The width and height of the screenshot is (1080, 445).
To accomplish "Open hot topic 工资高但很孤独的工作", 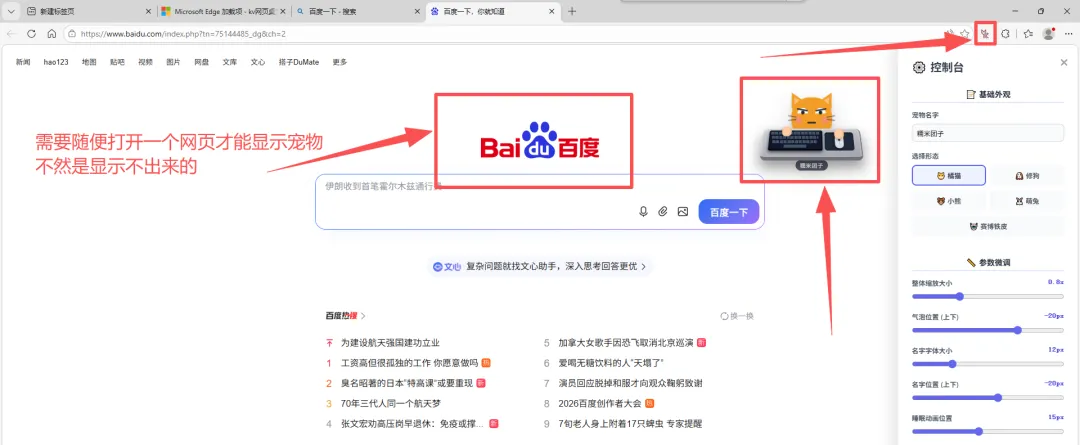I will 409,363.
